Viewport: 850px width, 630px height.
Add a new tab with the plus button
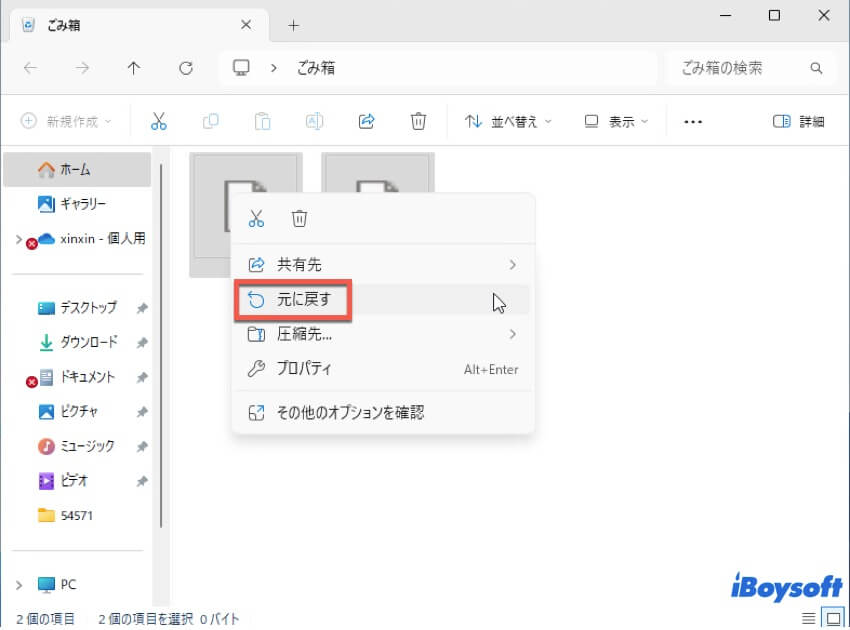[293, 25]
